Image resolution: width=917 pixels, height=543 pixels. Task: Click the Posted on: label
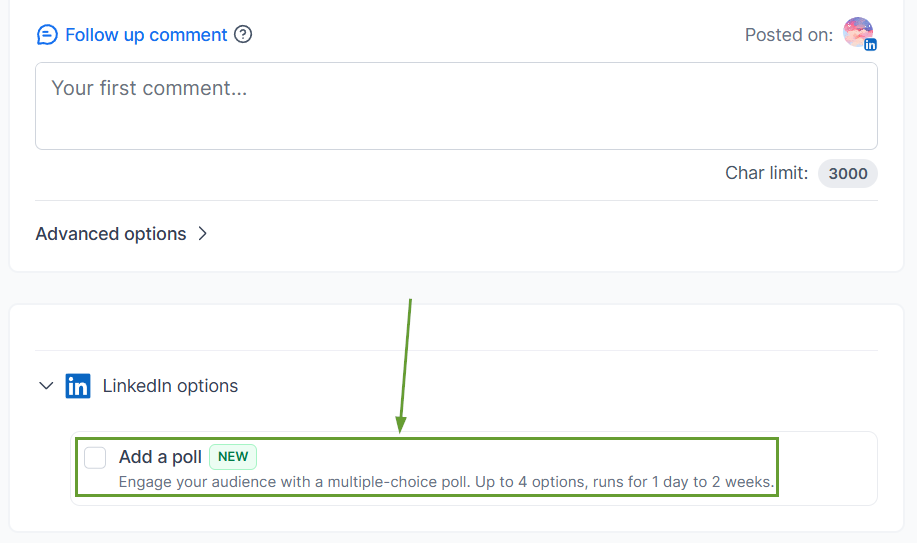click(x=789, y=35)
